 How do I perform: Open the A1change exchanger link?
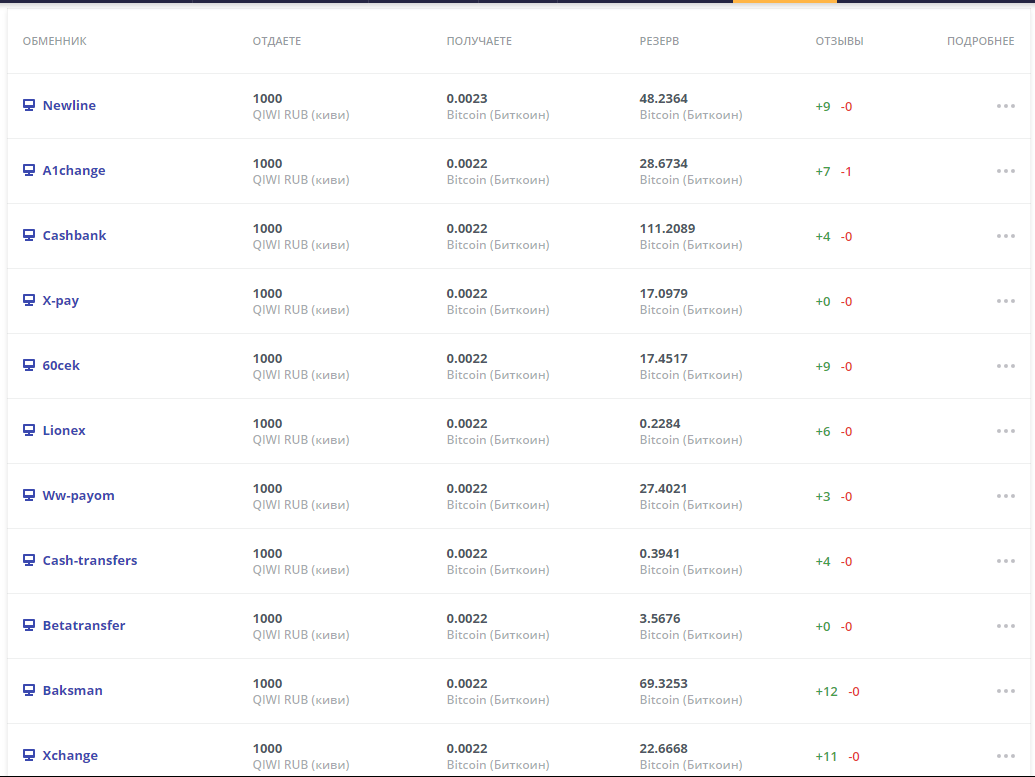tap(74, 170)
